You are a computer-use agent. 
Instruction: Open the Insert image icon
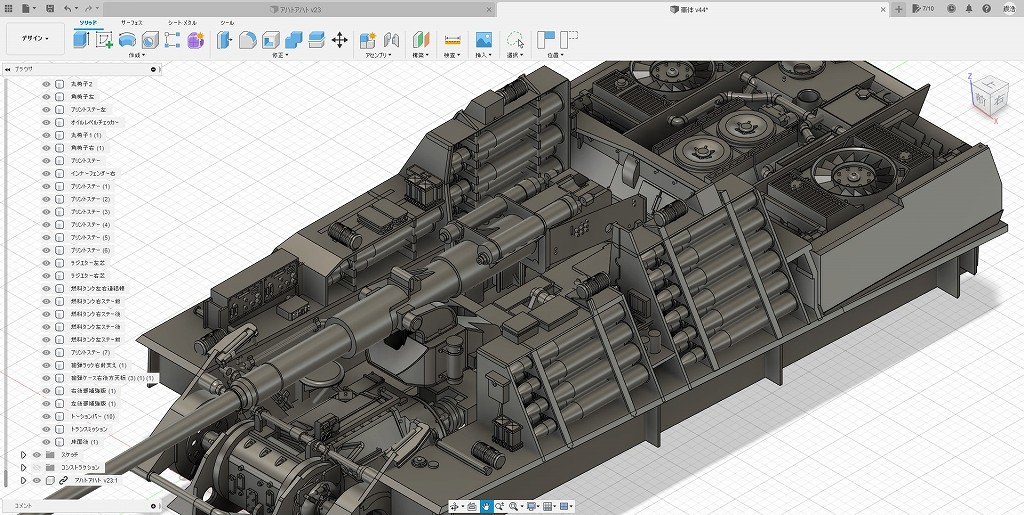(483, 40)
